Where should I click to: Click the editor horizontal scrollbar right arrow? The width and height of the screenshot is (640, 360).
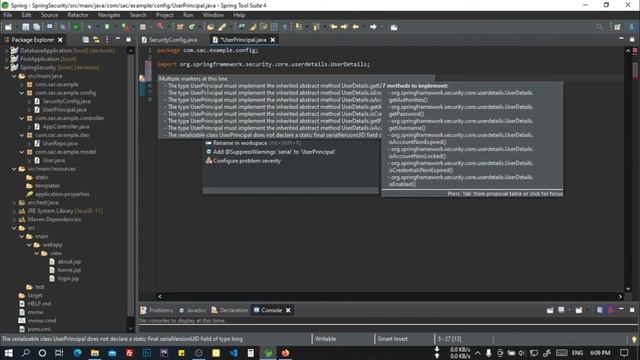(x=620, y=296)
